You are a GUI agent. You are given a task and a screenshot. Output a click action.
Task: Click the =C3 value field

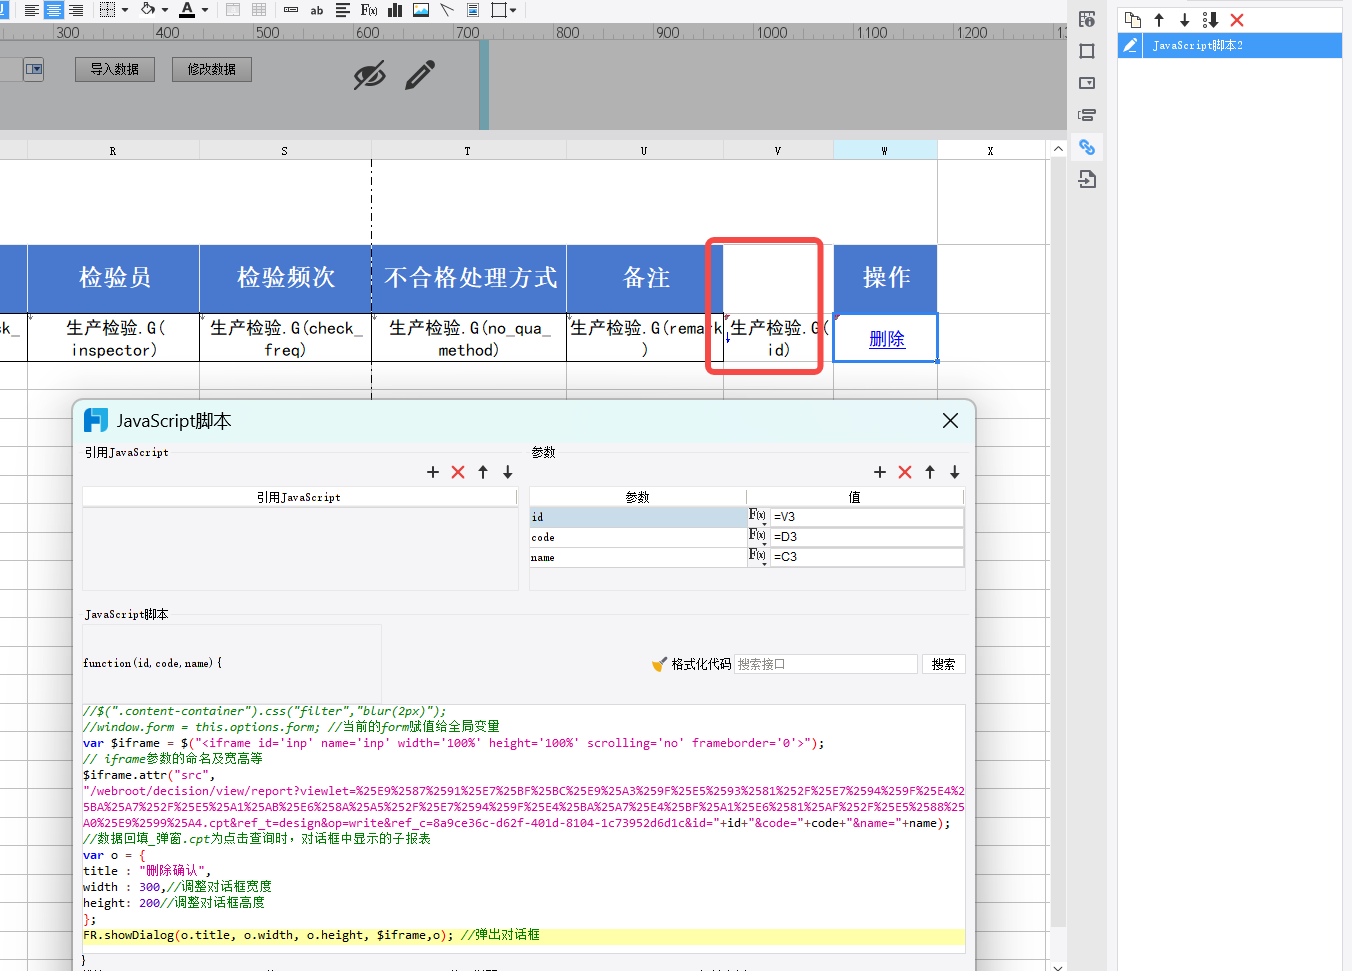pyautogui.click(x=867, y=557)
